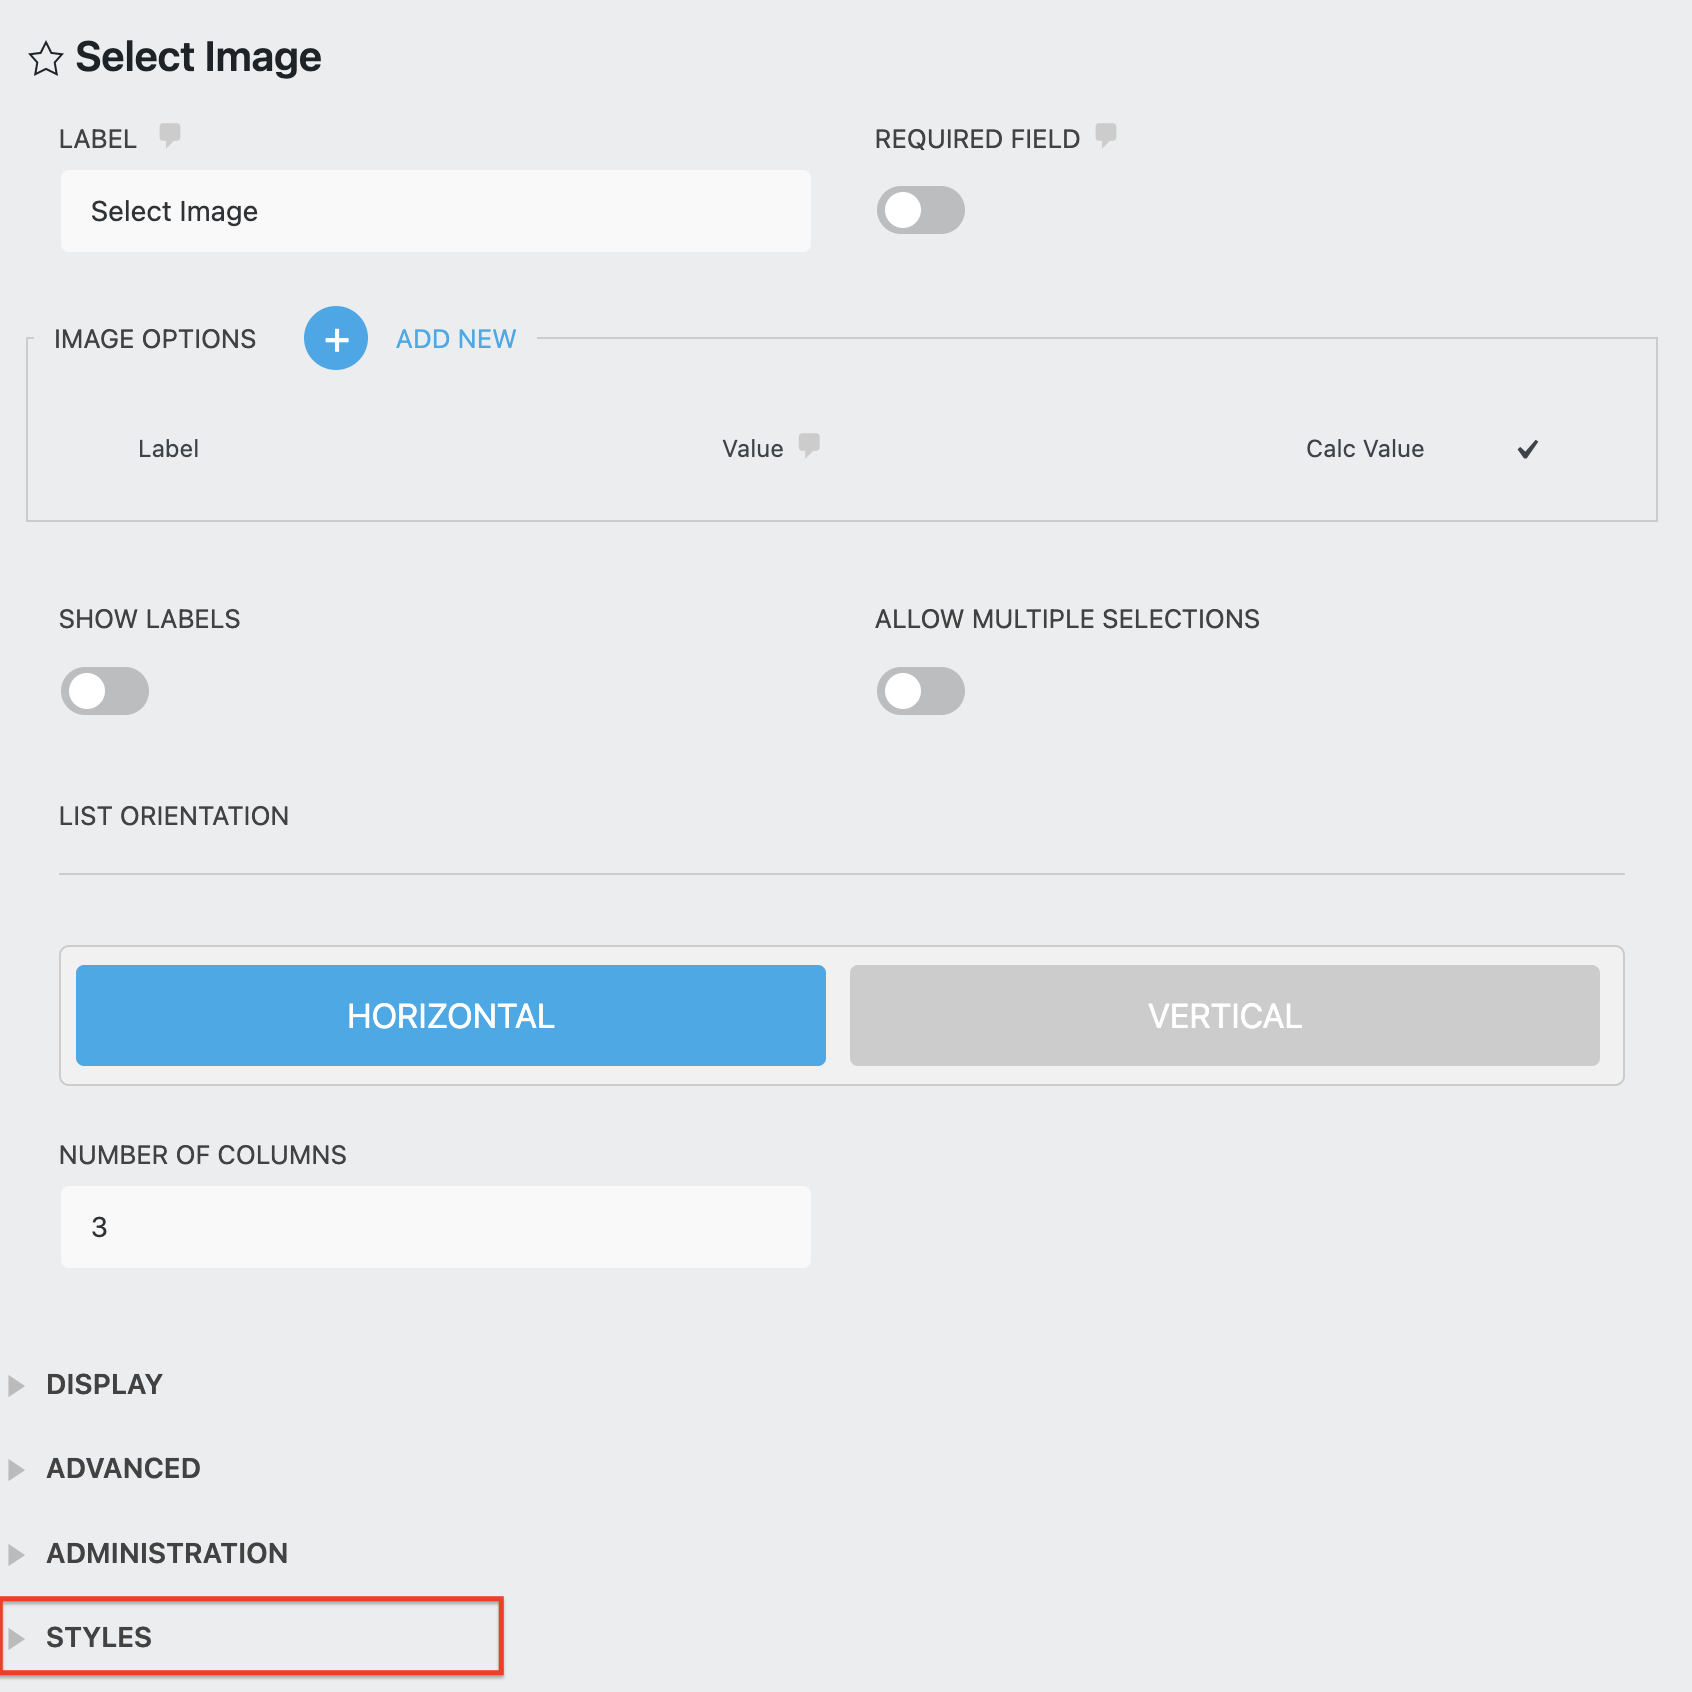Viewport: 1692px width, 1692px height.
Task: Enable Allow Multiple Selections
Action: click(x=921, y=690)
